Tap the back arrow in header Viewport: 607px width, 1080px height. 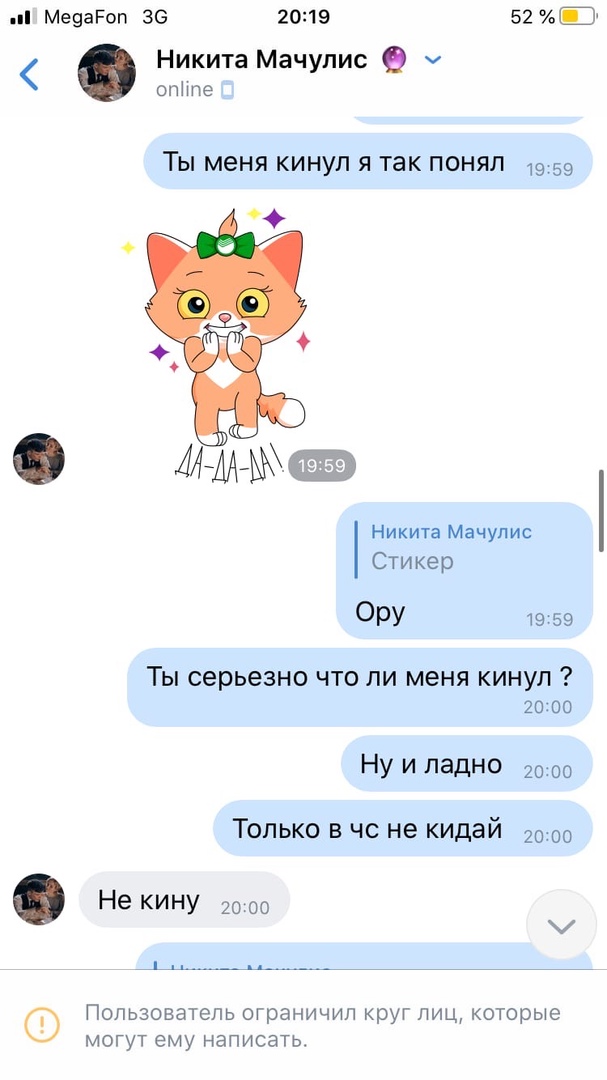(29, 74)
